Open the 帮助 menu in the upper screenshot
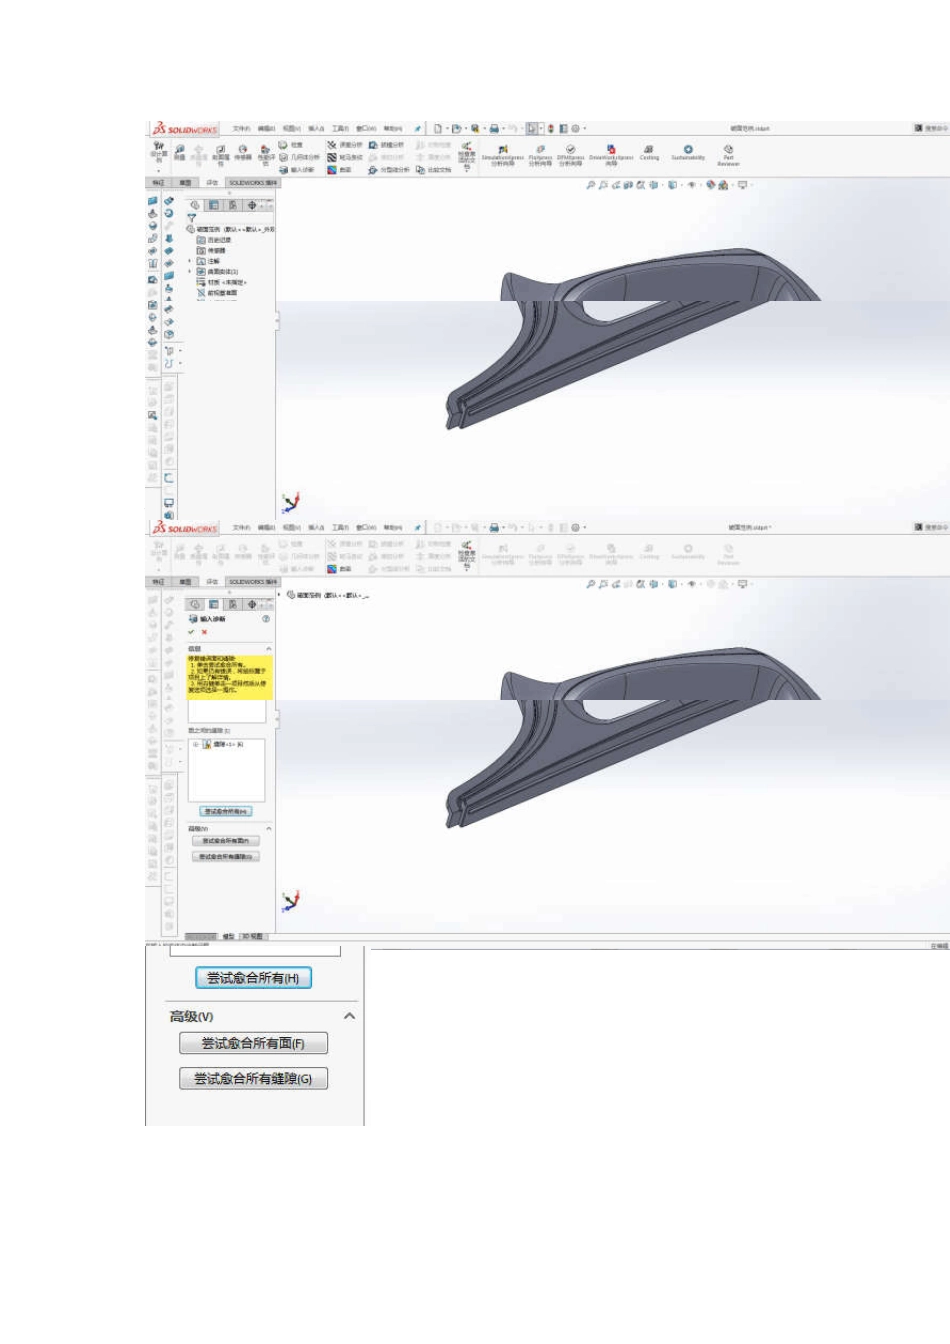Viewport: 950px width, 1344px height. [393, 129]
